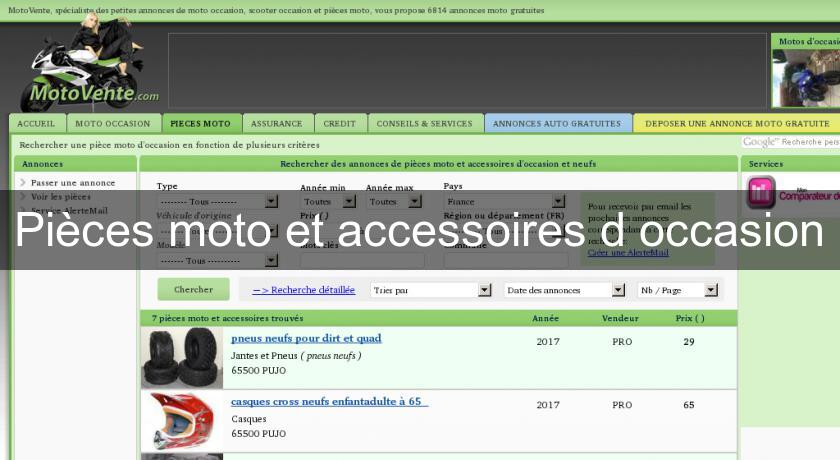Image resolution: width=840 pixels, height=460 pixels.
Task: Click the MotoVente.com logo
Action: (x=88, y=64)
